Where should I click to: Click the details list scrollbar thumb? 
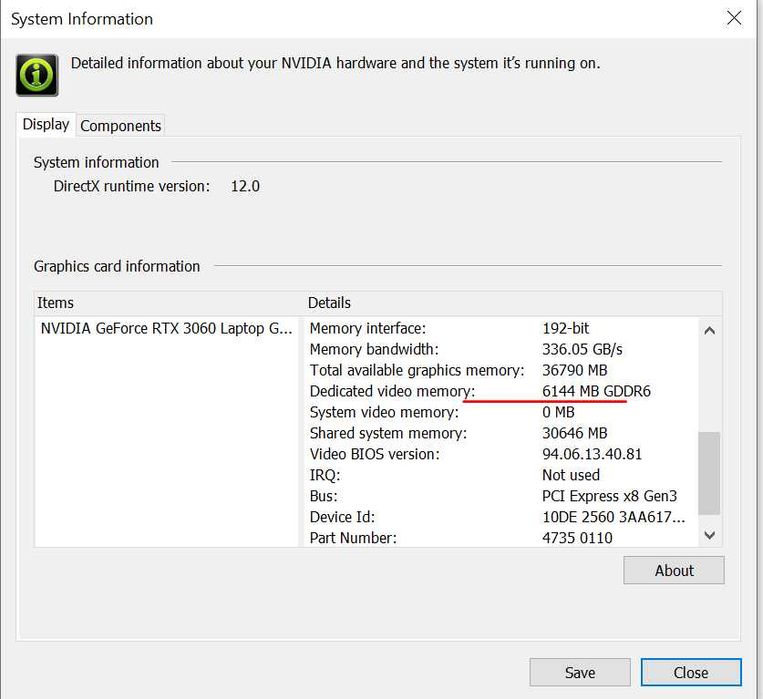(x=709, y=473)
